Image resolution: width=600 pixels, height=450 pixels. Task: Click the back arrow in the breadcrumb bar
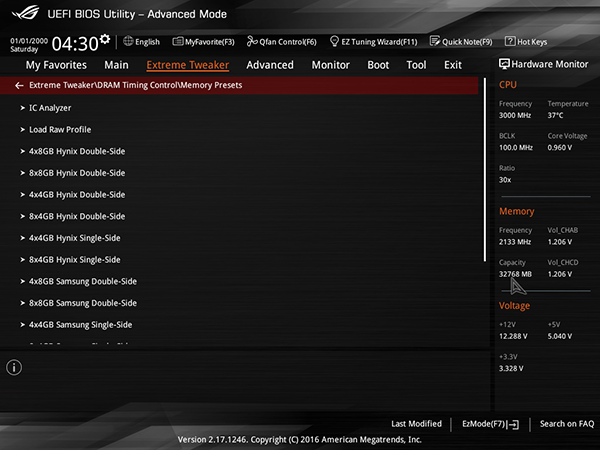(19, 85)
